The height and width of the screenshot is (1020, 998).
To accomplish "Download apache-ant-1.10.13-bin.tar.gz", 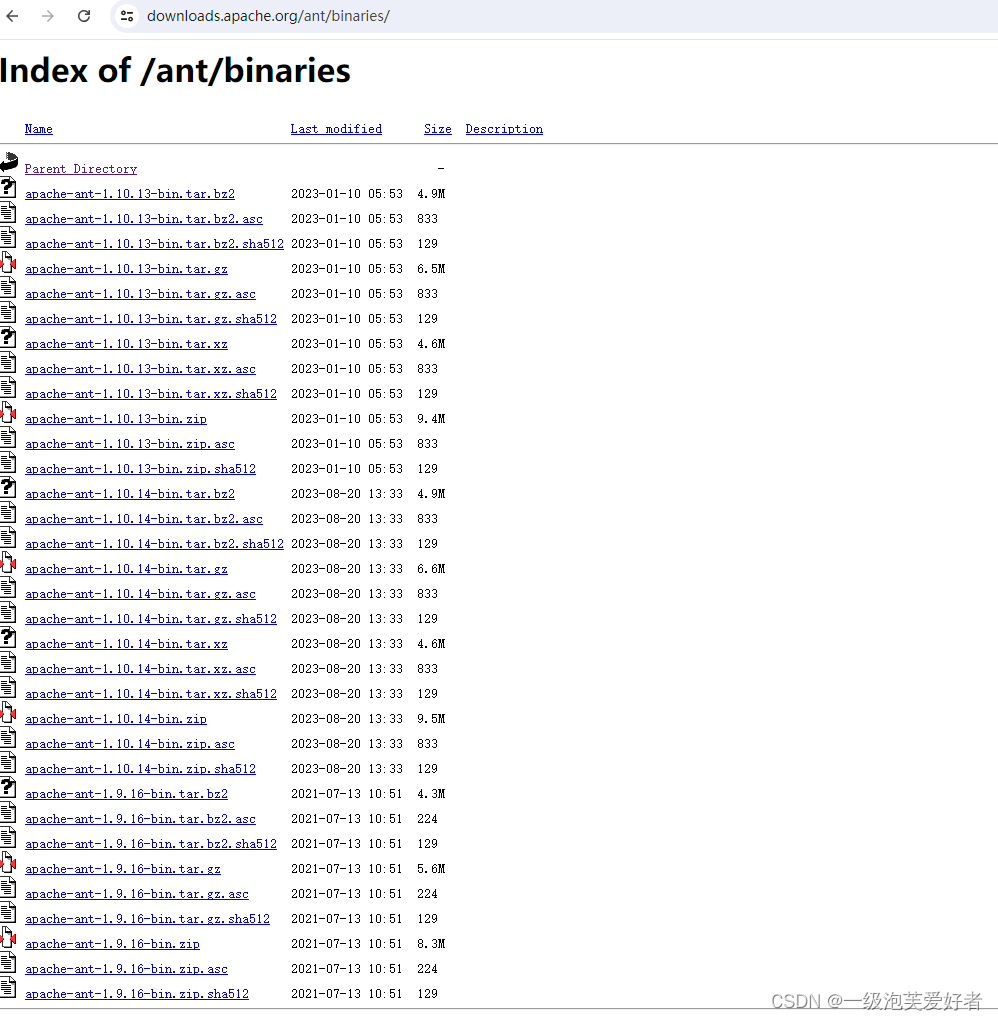I will coord(126,269).
